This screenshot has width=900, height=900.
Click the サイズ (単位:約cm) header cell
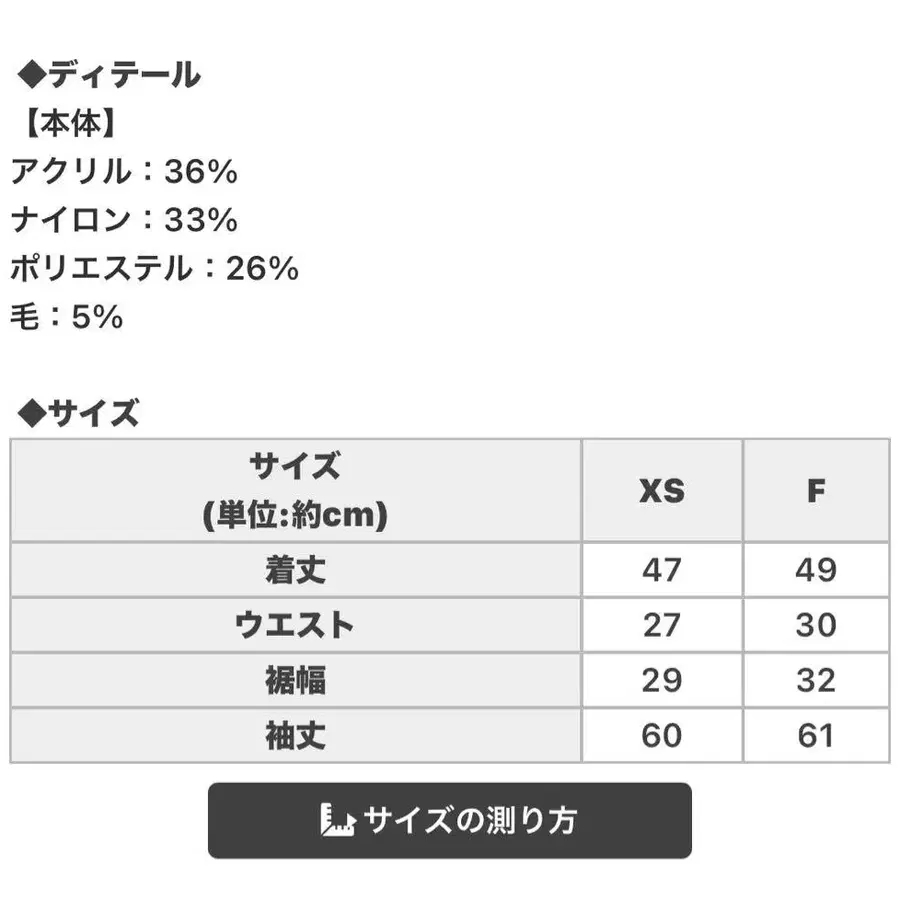[295, 491]
